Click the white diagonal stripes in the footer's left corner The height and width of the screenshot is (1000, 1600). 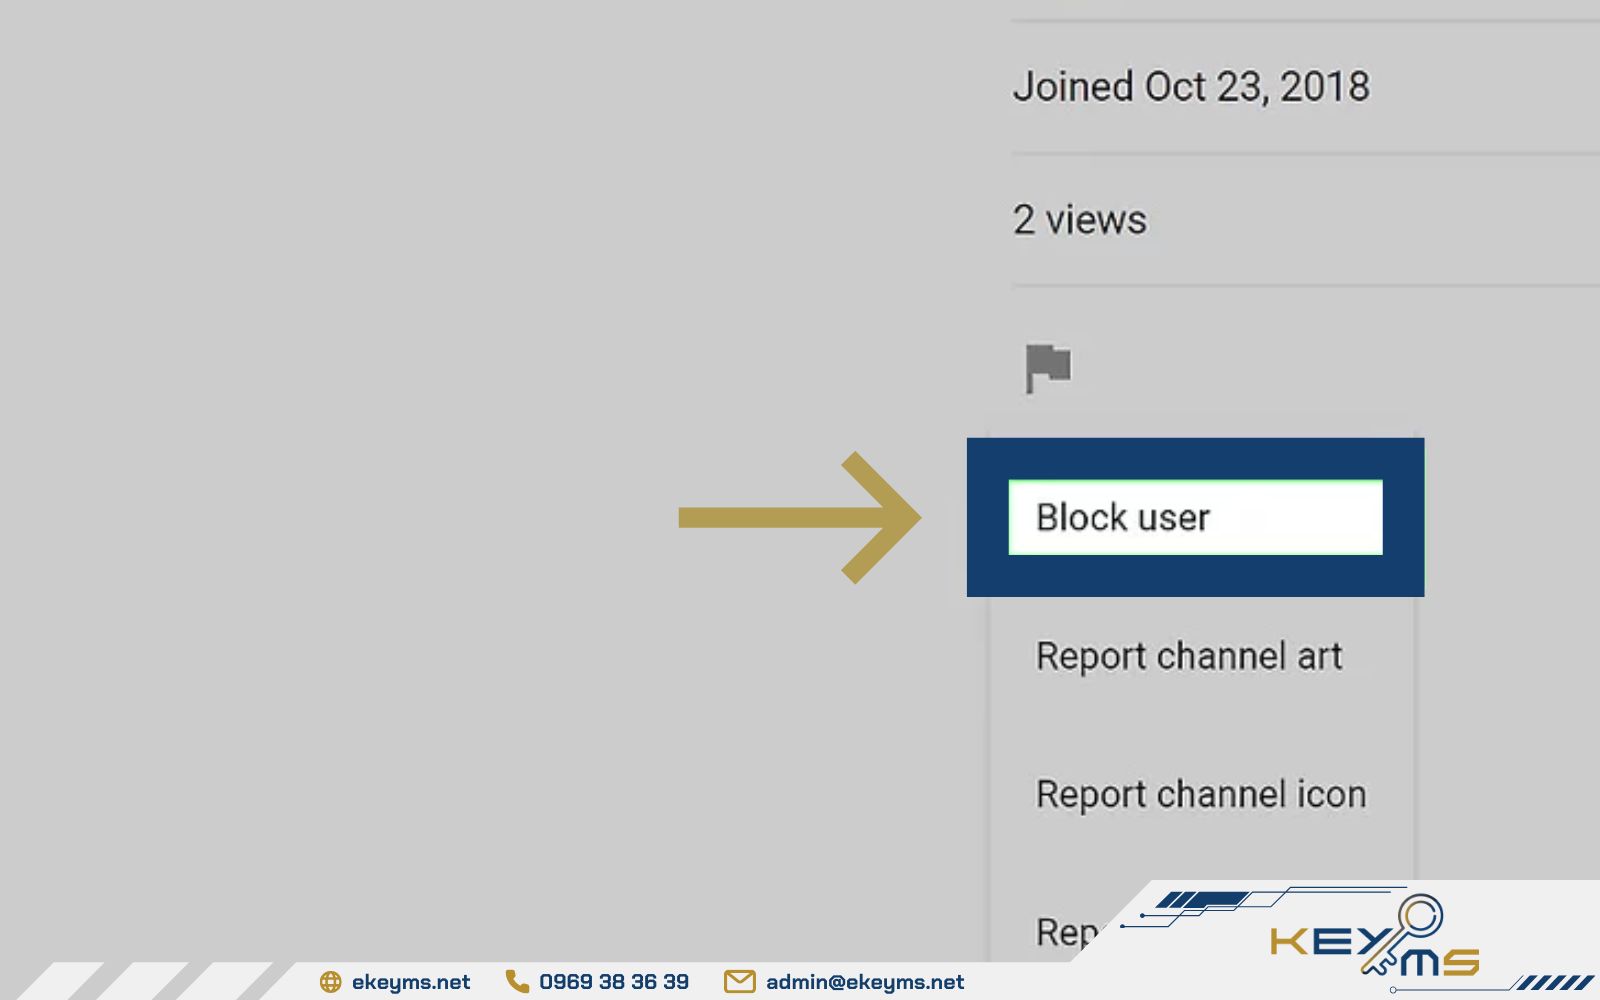coord(150,982)
